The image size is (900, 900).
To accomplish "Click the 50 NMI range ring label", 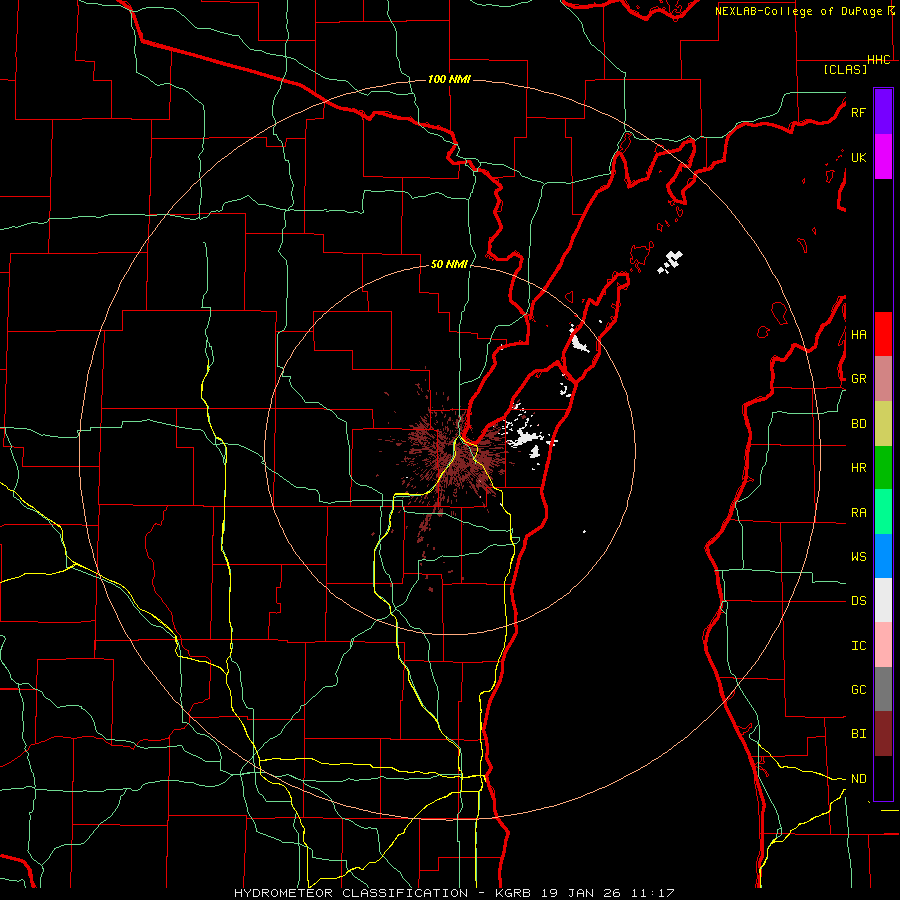I will 449,264.
